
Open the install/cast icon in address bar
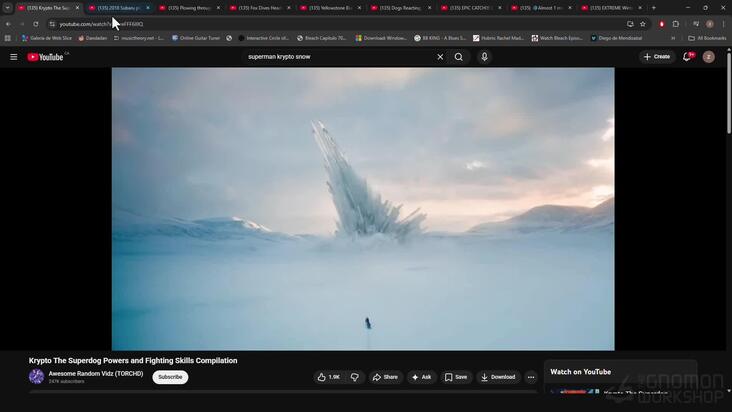[630, 24]
